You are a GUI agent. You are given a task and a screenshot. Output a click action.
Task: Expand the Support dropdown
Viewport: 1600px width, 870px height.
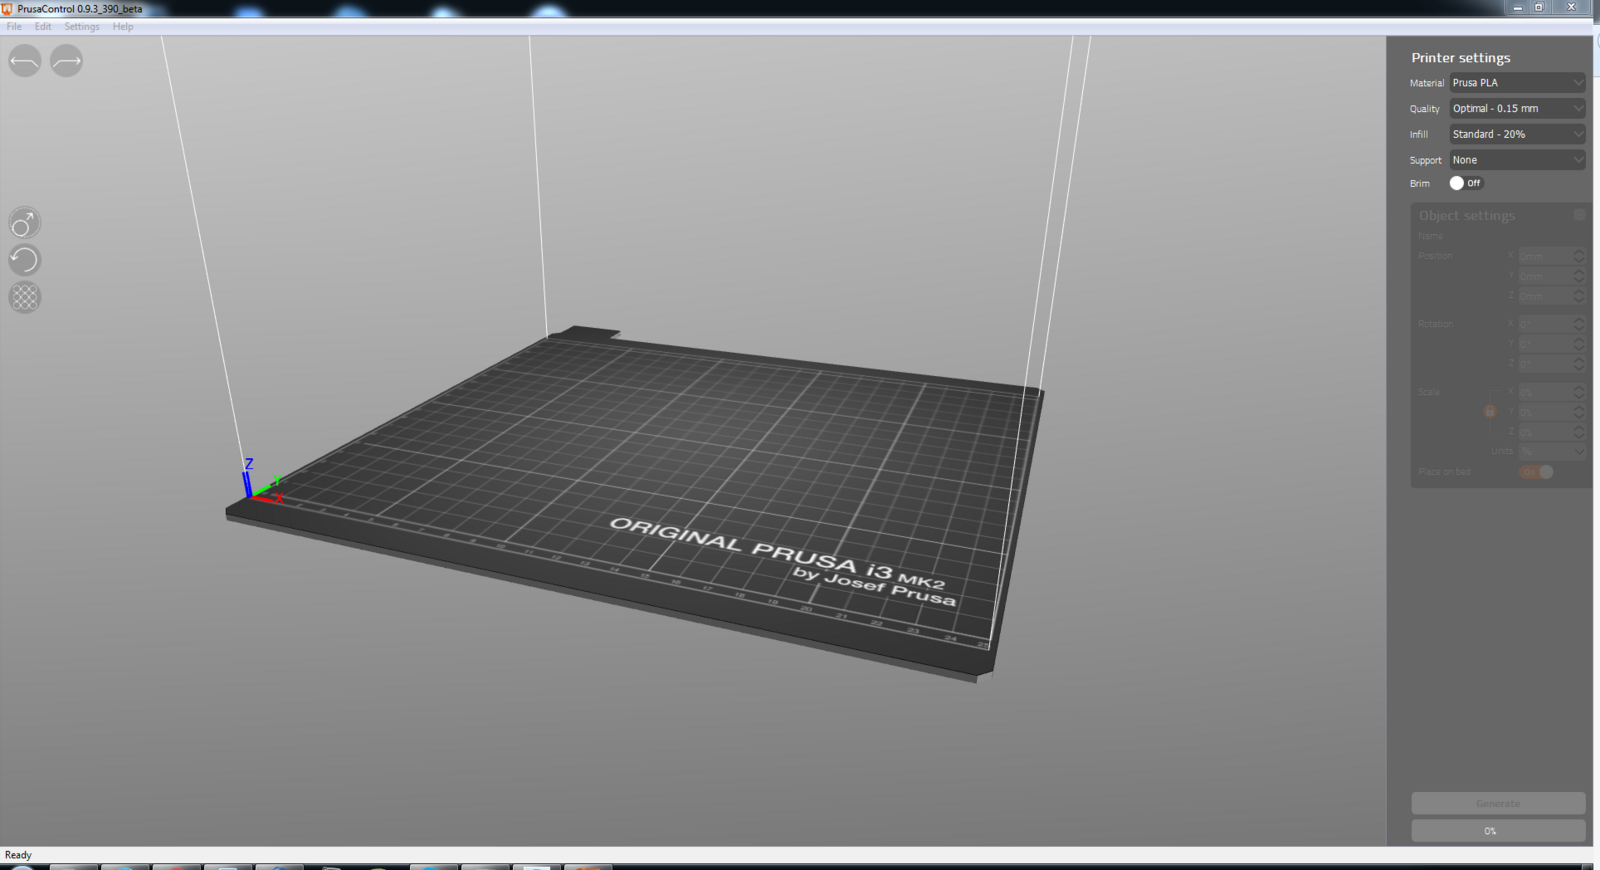click(x=1517, y=160)
